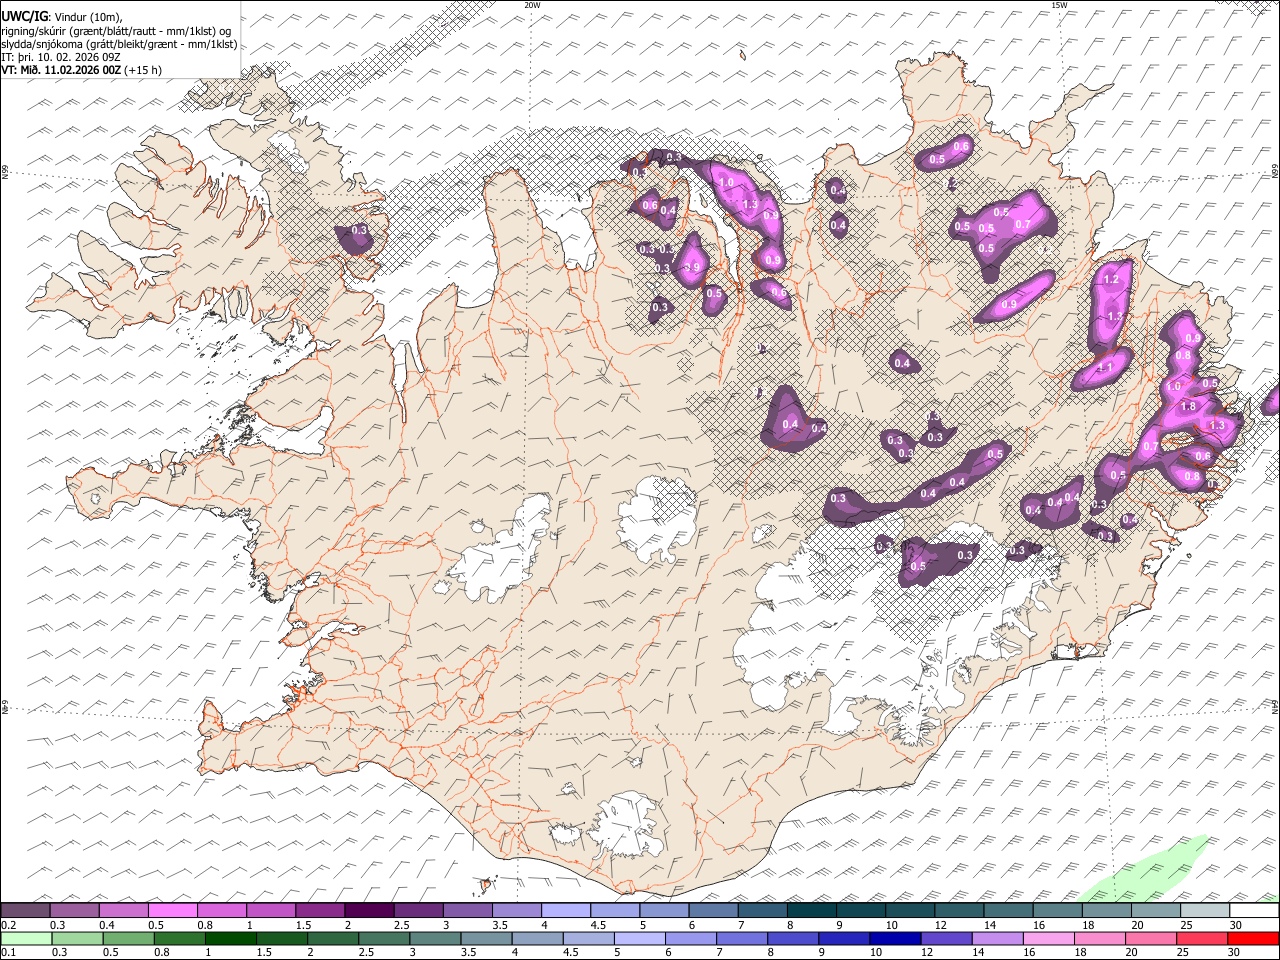Viewport: 1280px width, 960px height.
Task: Select the darkest green swatch labeled 1 in bottom legend row
Action: coord(230,938)
